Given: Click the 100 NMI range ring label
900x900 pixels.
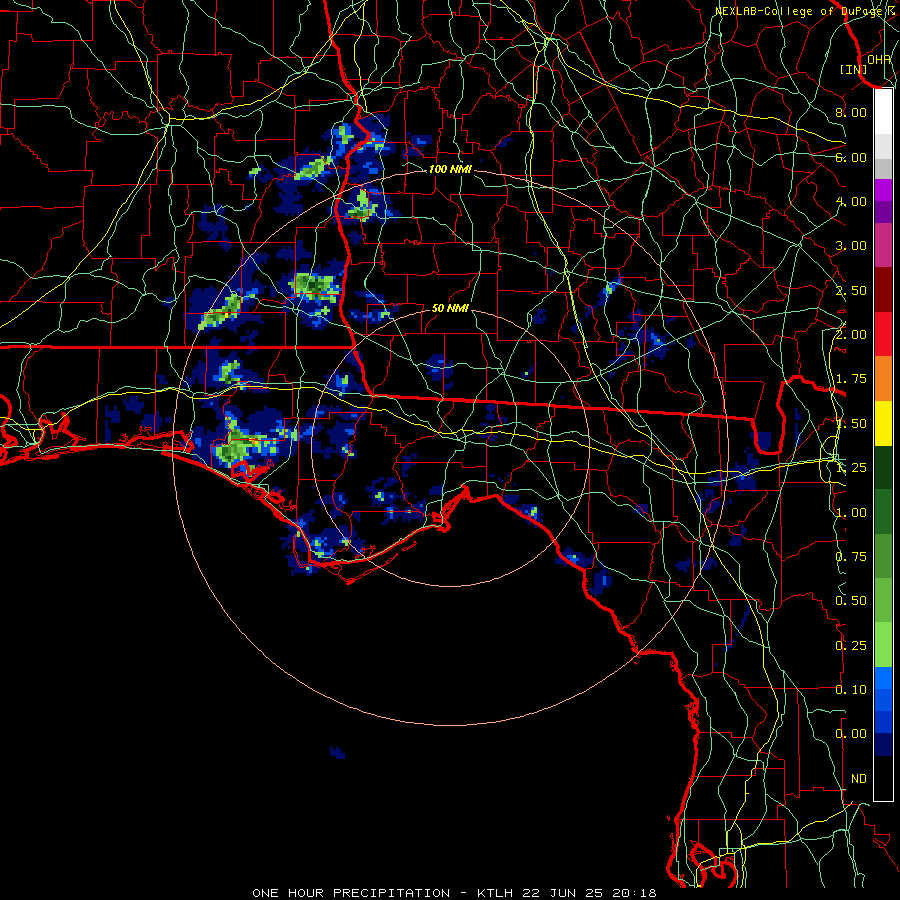Looking at the screenshot, I should tap(450, 169).
